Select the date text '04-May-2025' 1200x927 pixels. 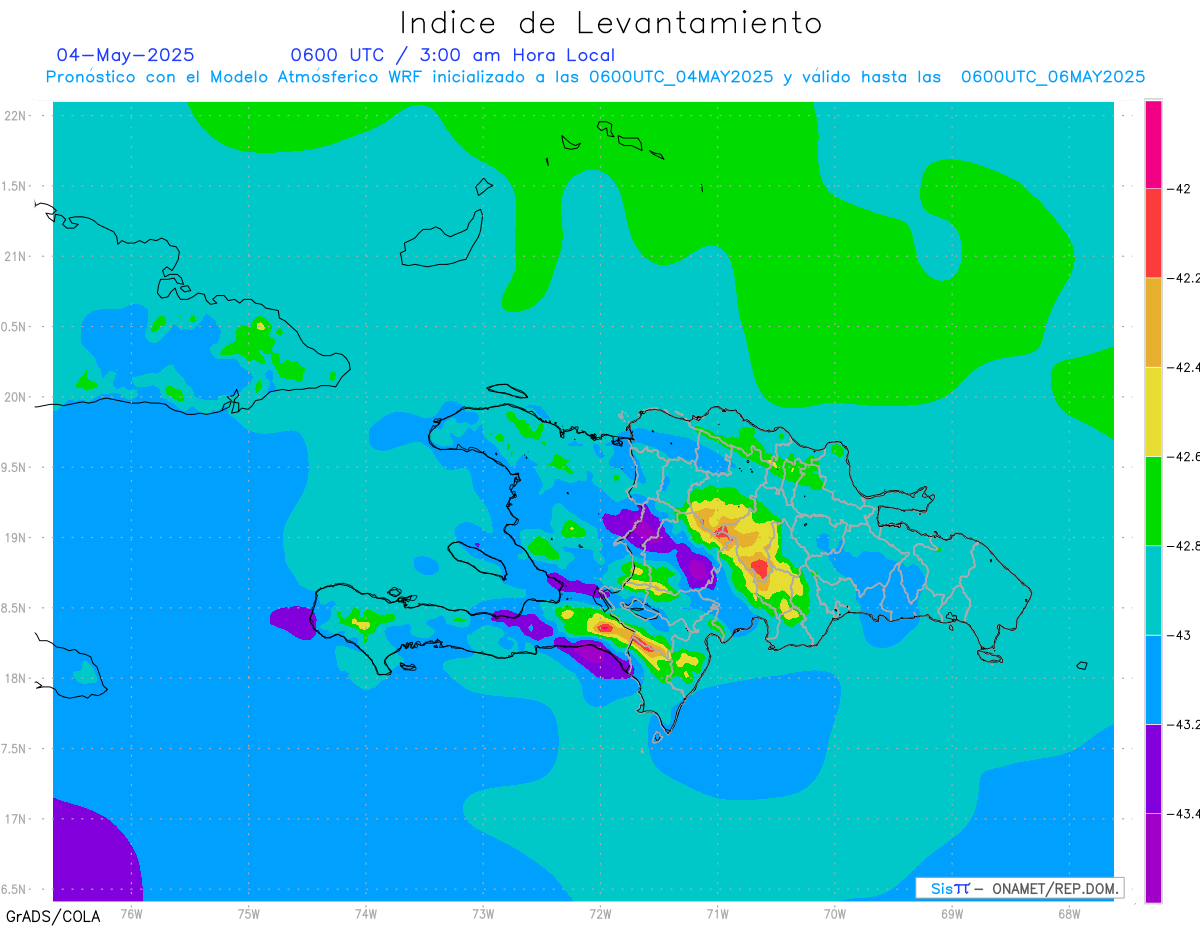[125, 55]
